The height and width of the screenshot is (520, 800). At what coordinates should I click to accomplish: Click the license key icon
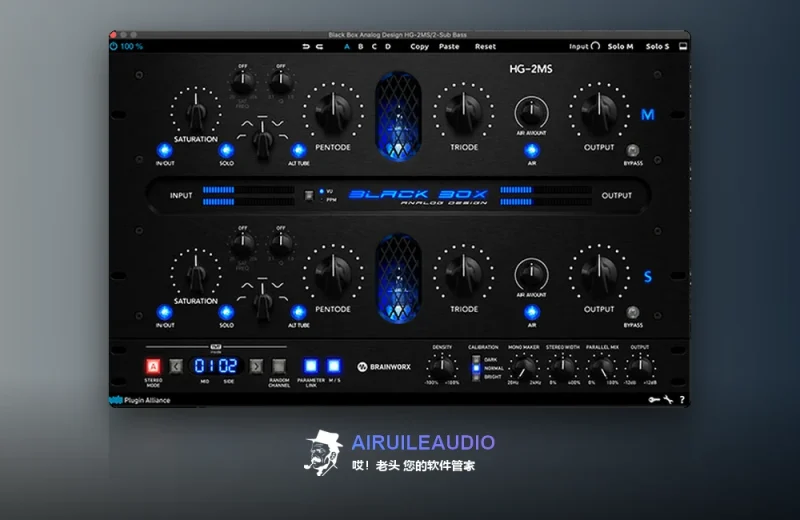[x=654, y=400]
